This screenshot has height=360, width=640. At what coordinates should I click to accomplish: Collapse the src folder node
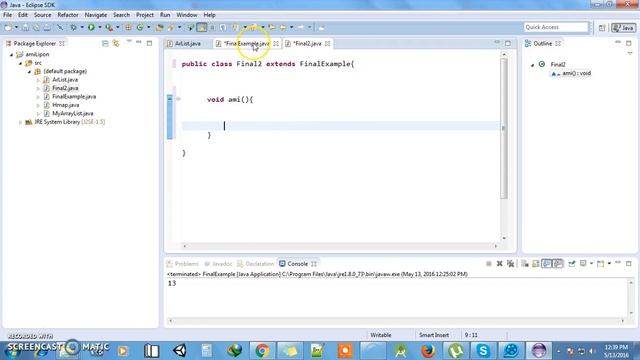click(x=20, y=63)
